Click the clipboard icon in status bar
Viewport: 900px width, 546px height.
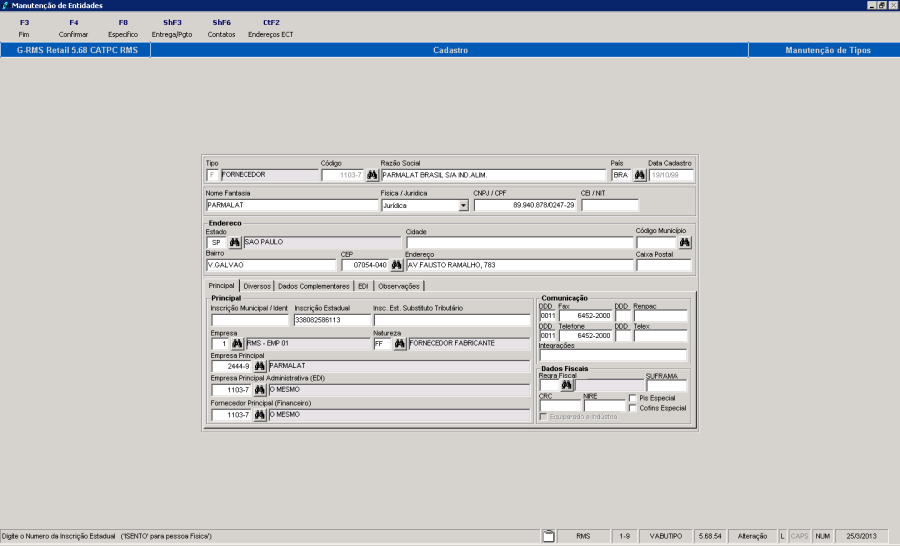549,536
